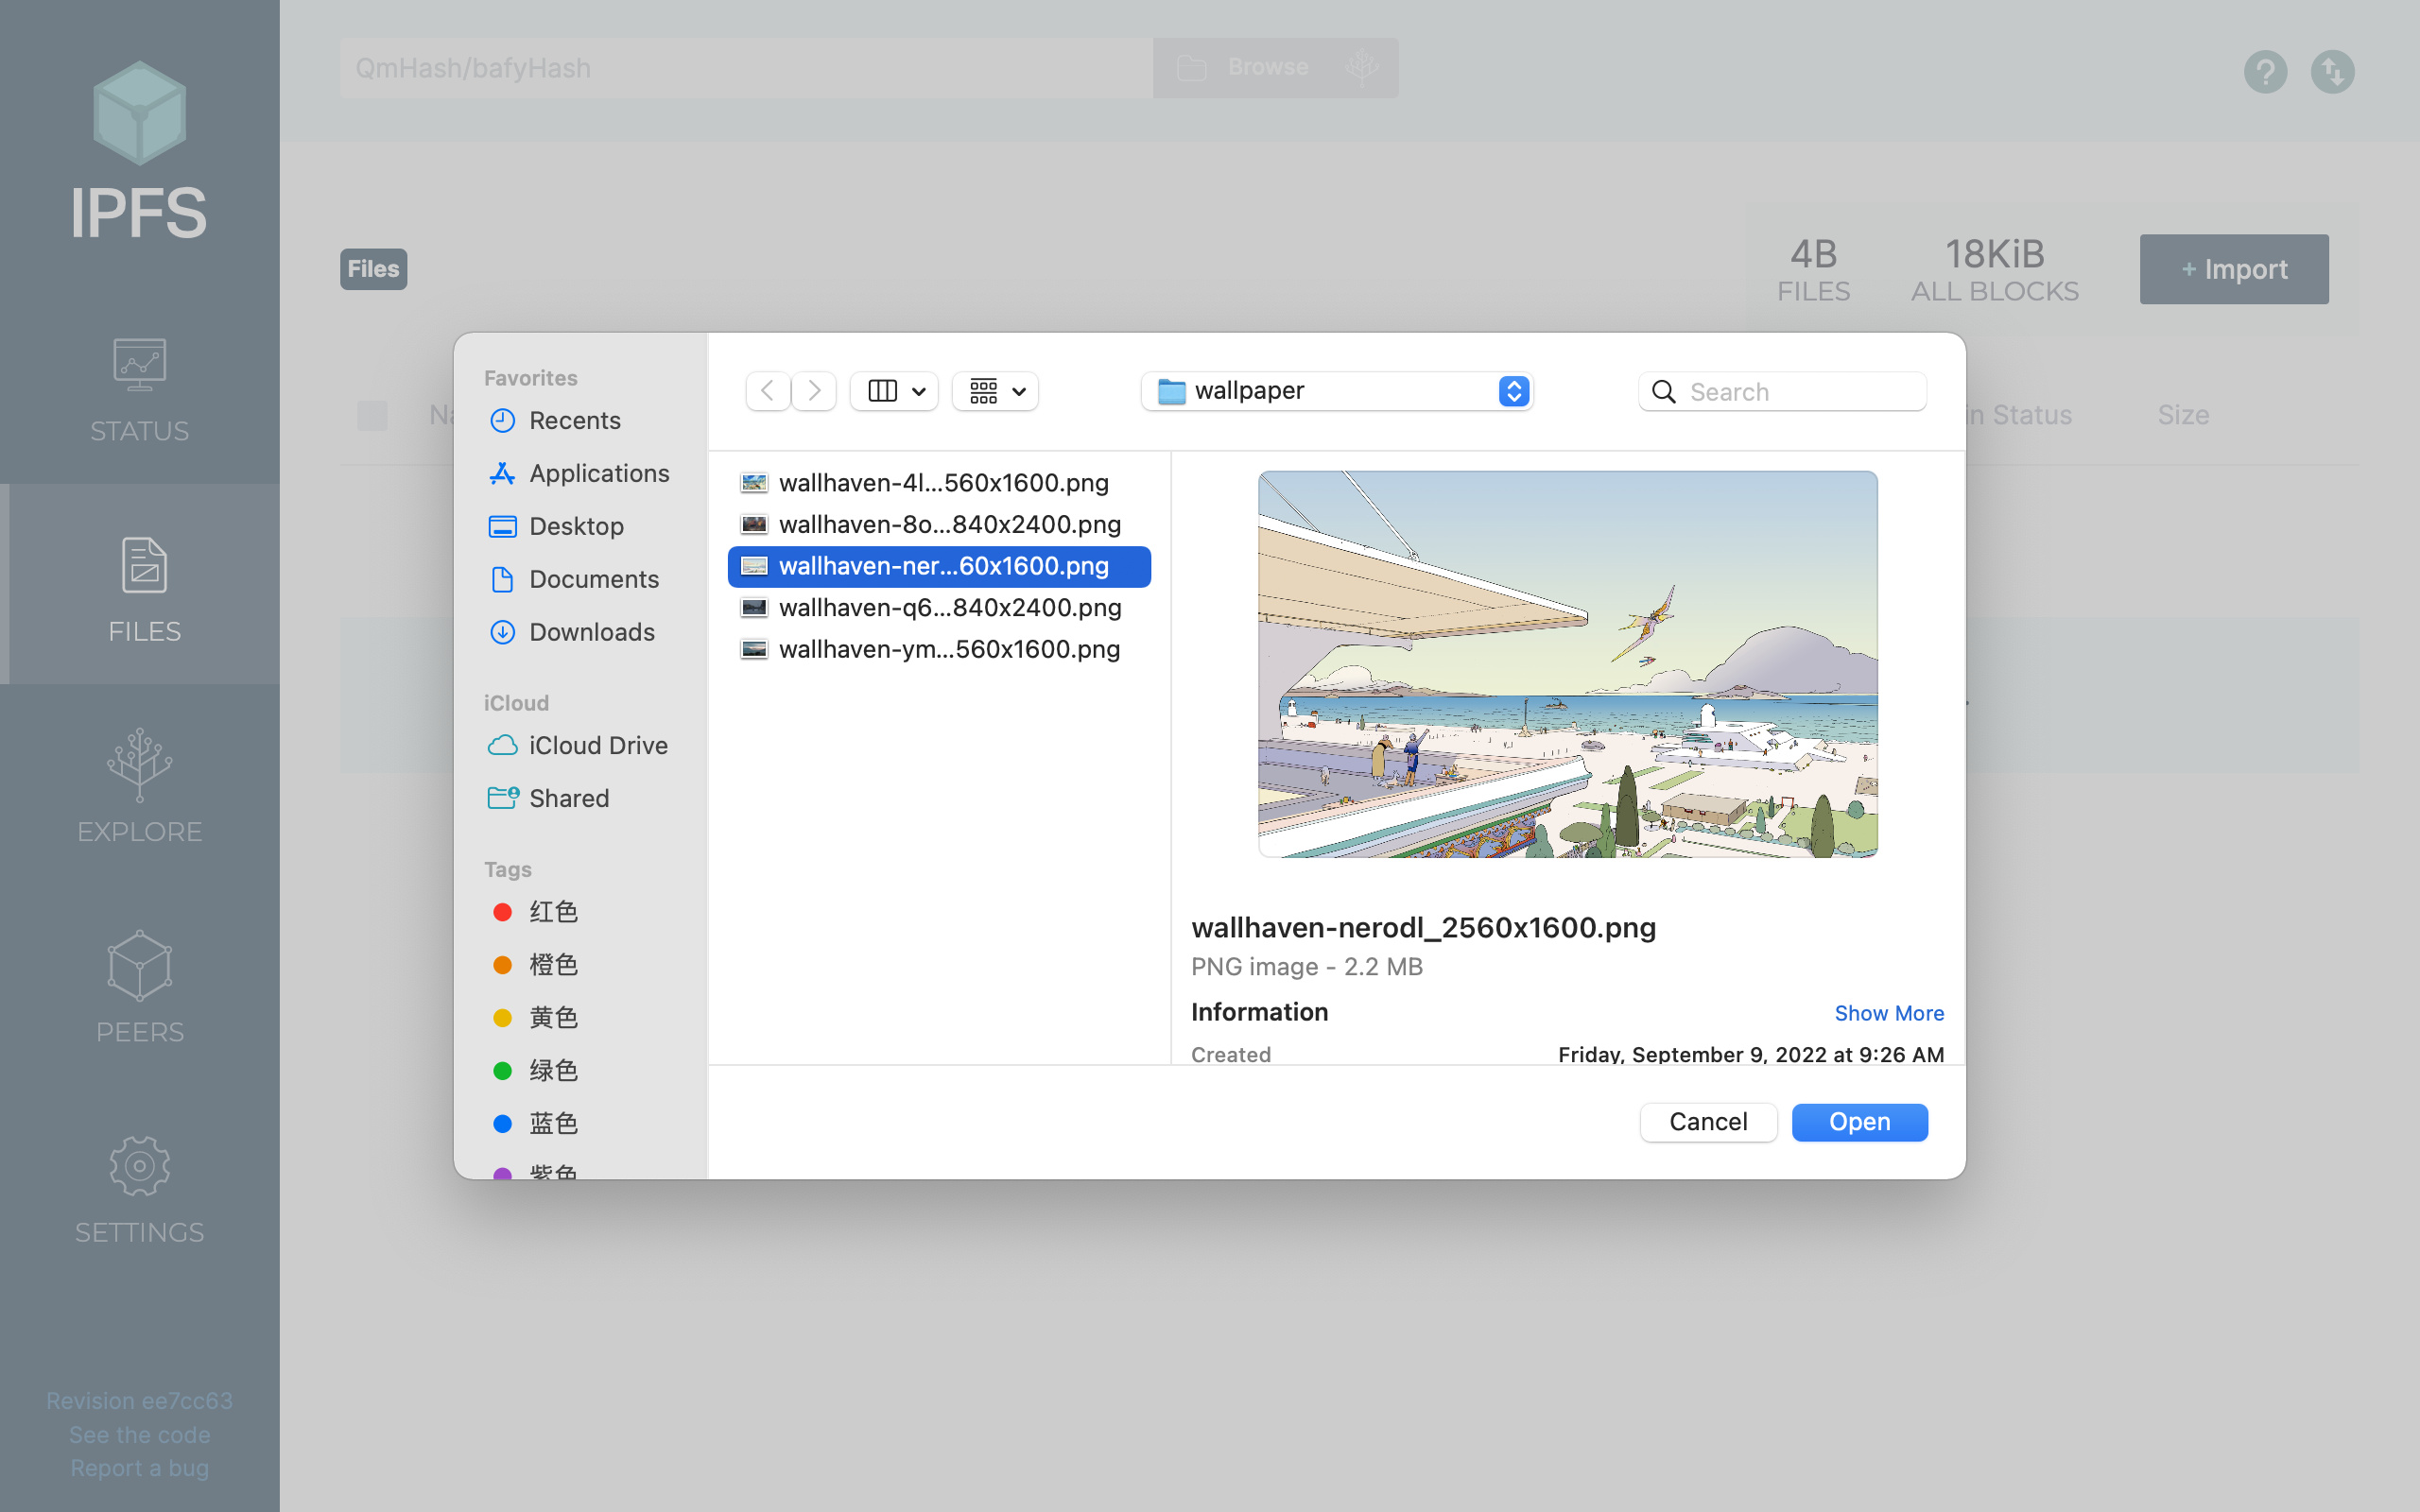
Task: Open the See the code link
Action: click(x=139, y=1435)
